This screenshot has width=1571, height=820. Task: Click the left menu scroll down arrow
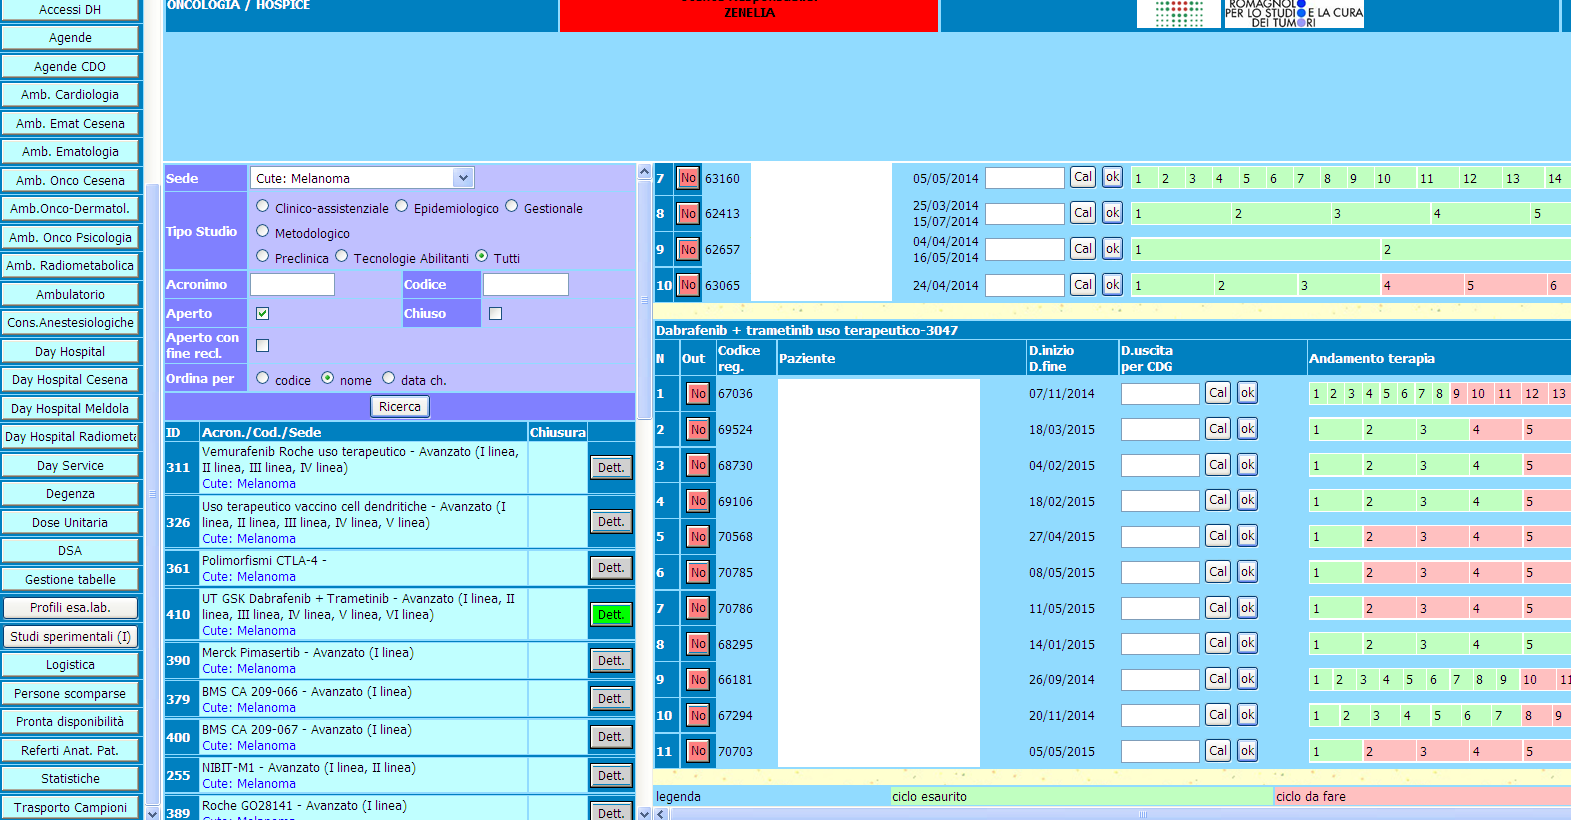tap(152, 813)
